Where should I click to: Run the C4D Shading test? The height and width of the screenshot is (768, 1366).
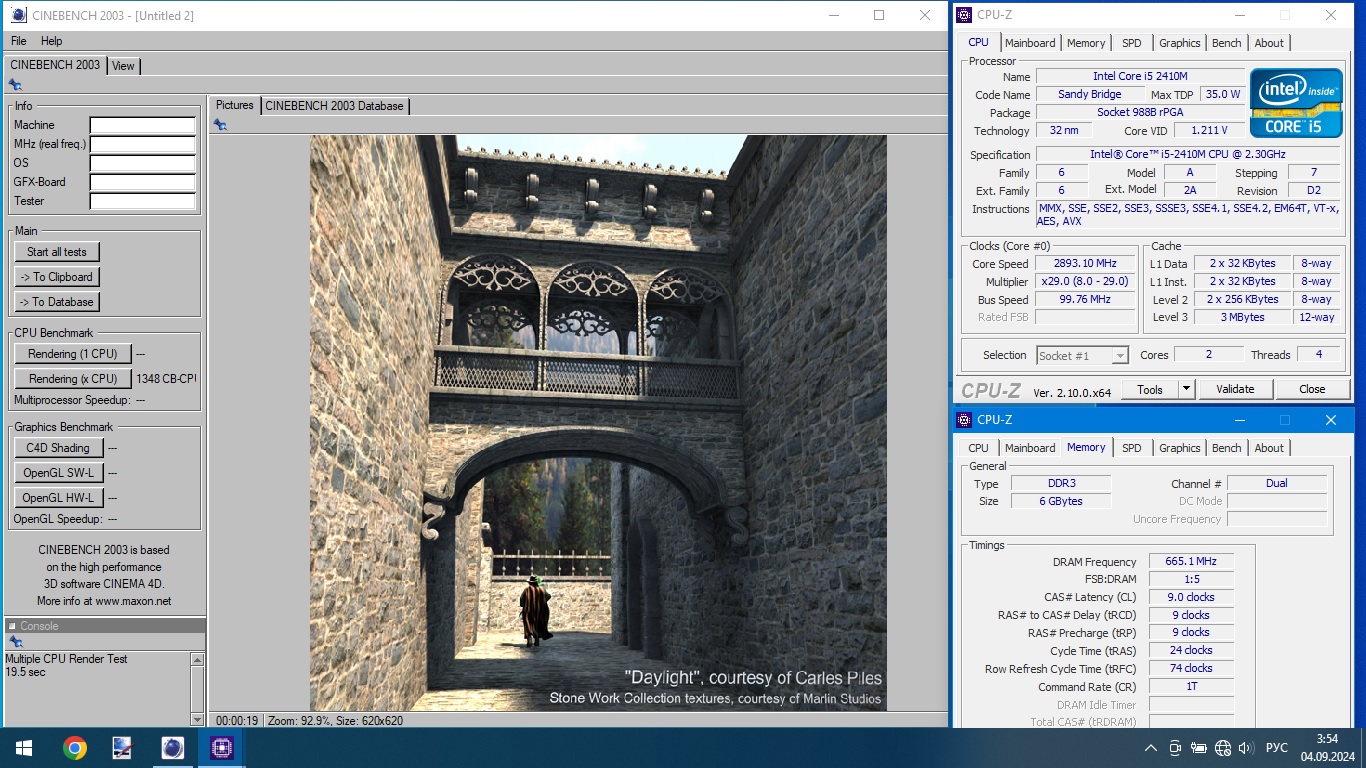coord(57,448)
